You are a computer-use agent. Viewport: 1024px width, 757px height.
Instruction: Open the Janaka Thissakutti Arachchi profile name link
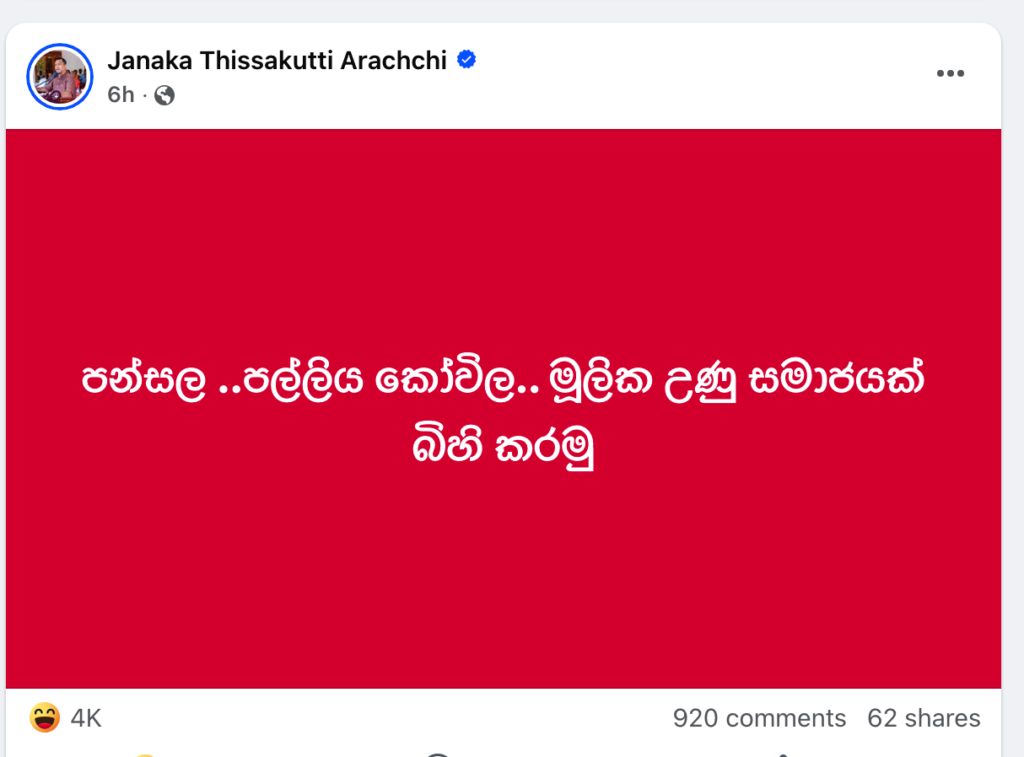(277, 60)
